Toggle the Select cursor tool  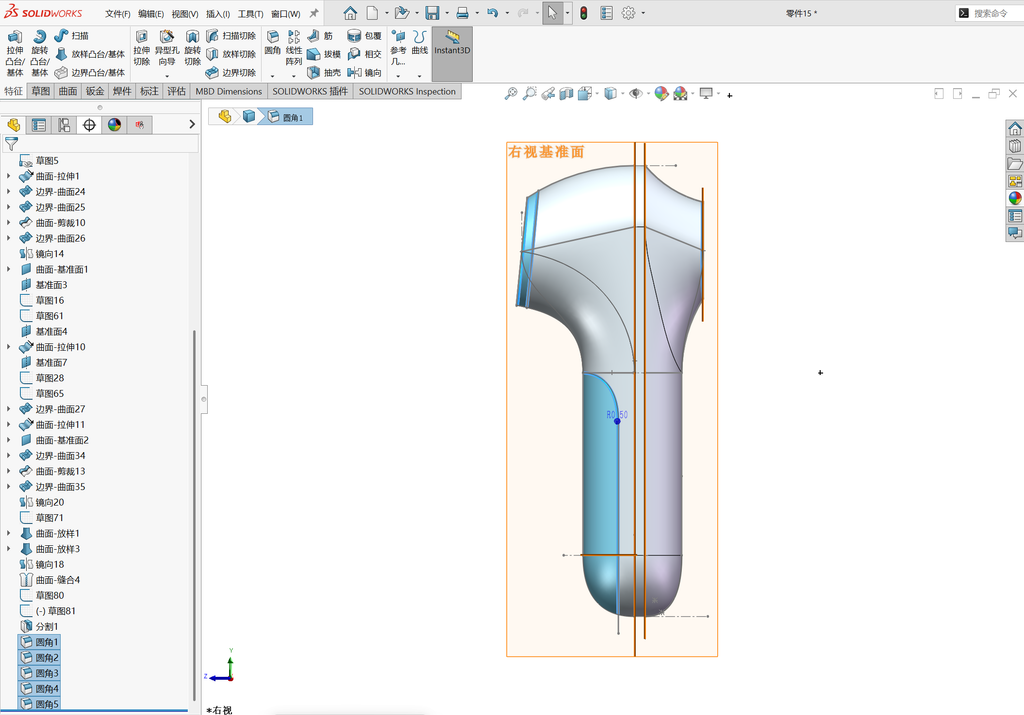coord(552,13)
